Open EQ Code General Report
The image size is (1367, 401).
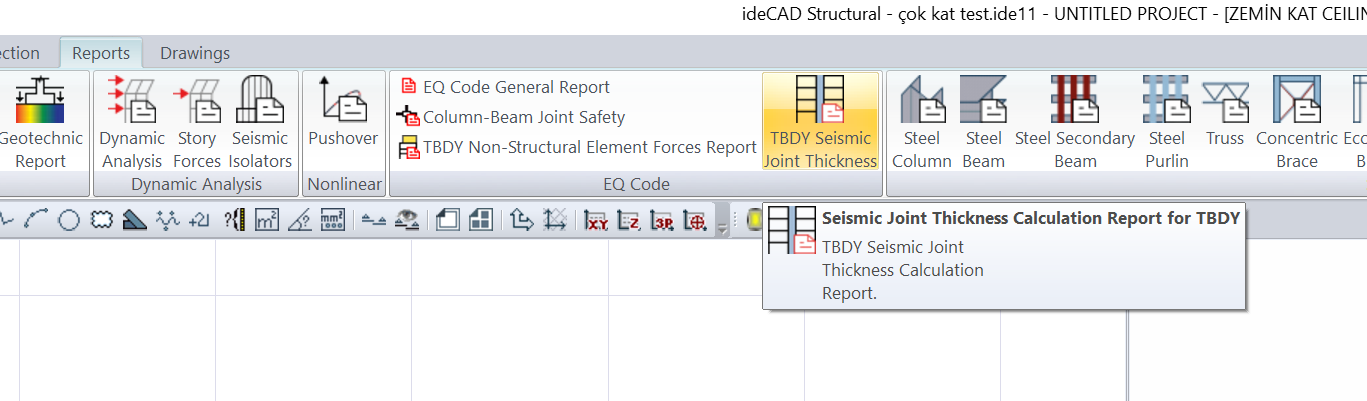[505, 87]
